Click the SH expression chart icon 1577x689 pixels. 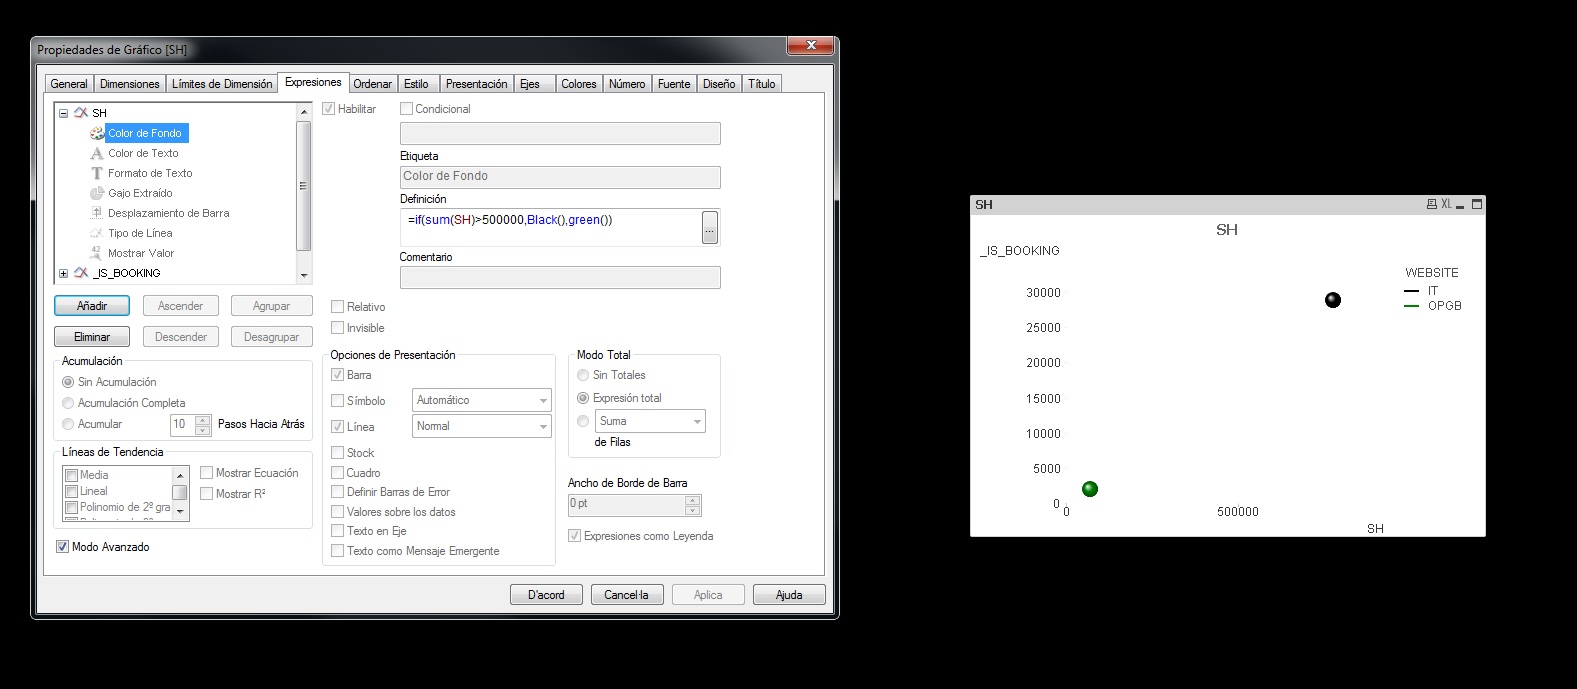[81, 113]
